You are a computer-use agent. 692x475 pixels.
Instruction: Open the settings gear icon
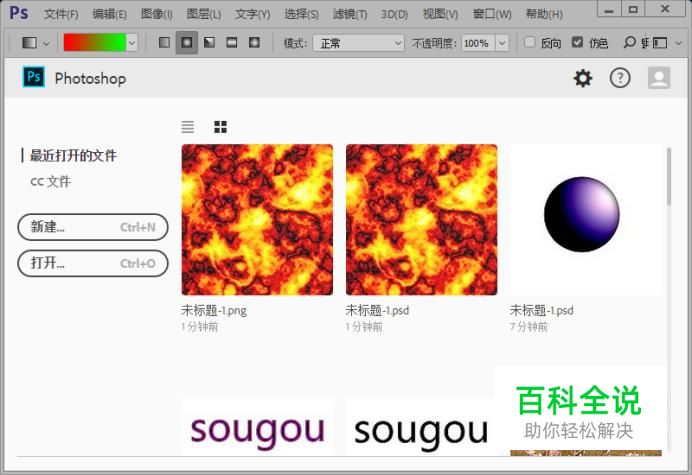pyautogui.click(x=583, y=78)
